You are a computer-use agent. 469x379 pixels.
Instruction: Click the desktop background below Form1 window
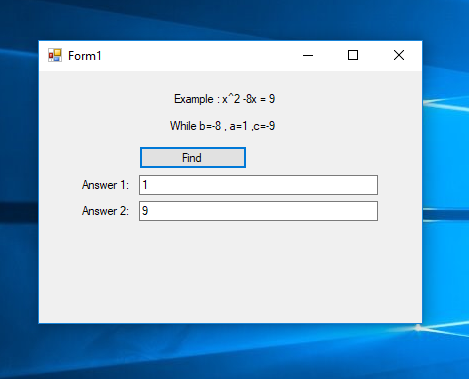click(230, 350)
